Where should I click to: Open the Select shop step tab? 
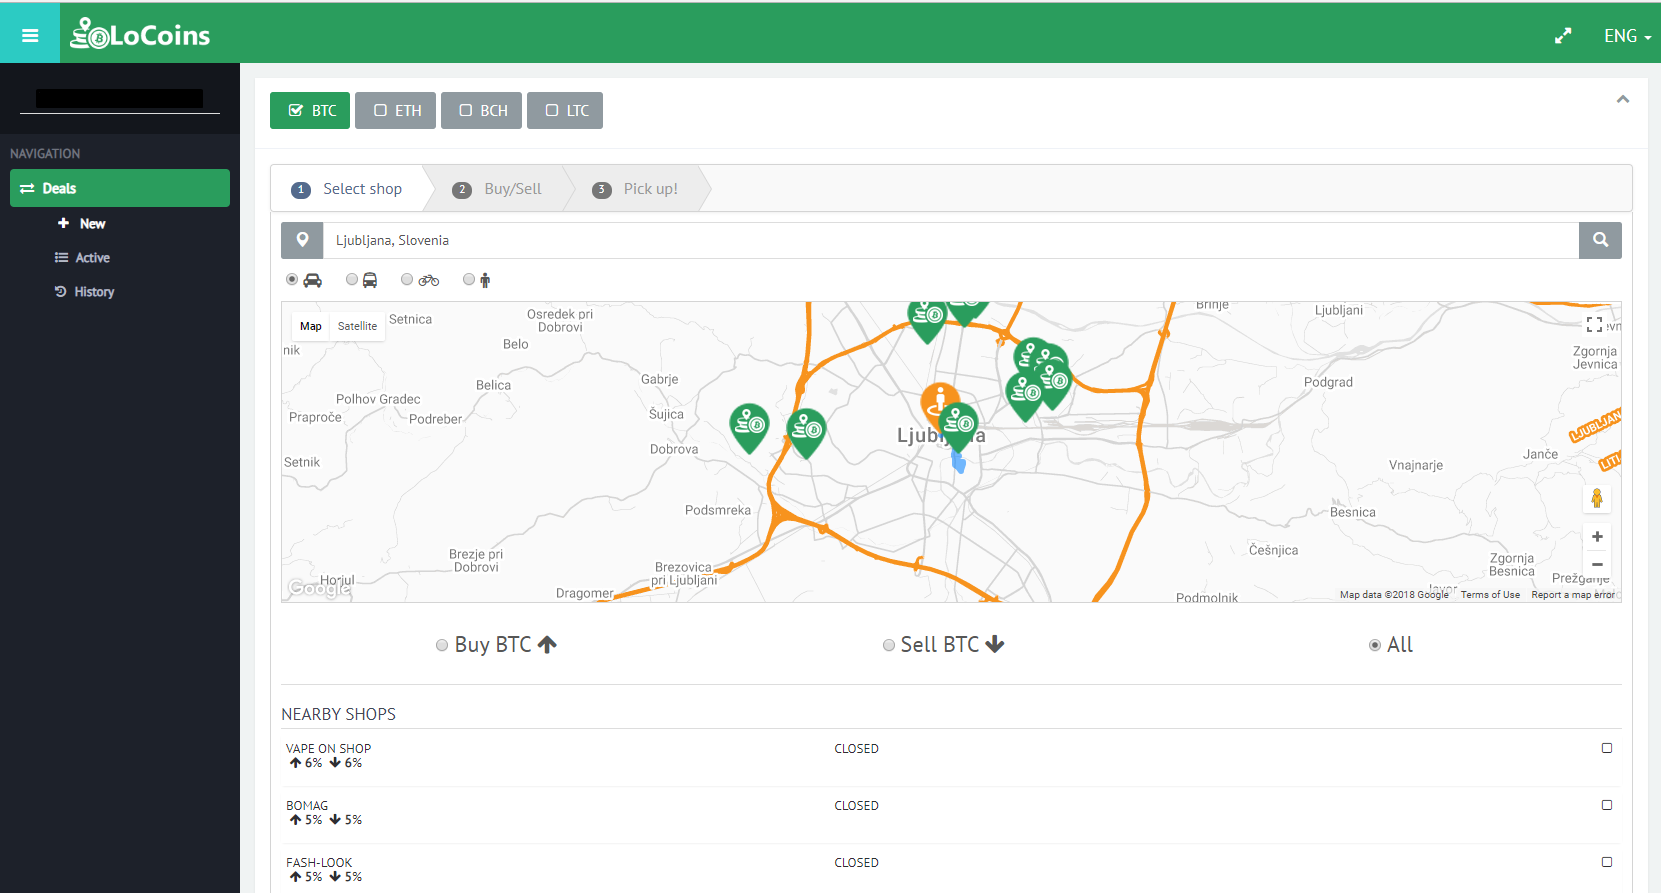347,189
